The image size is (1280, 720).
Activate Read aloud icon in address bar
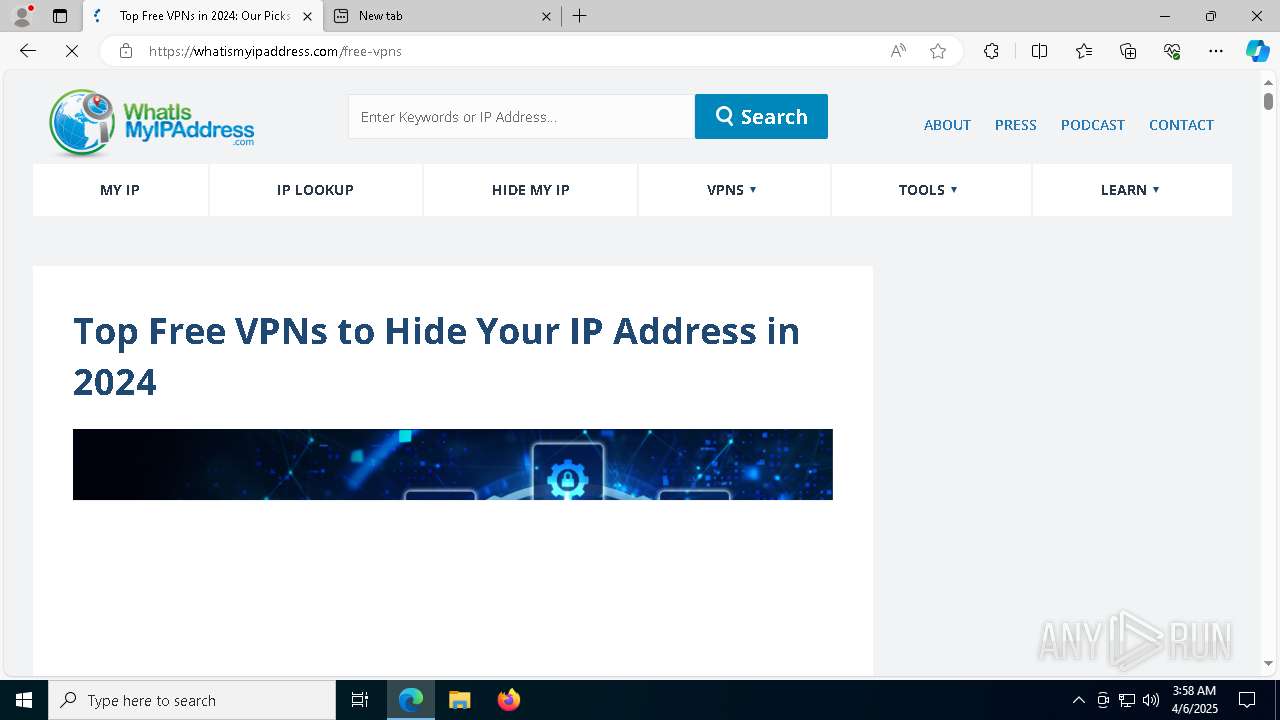[x=898, y=51]
